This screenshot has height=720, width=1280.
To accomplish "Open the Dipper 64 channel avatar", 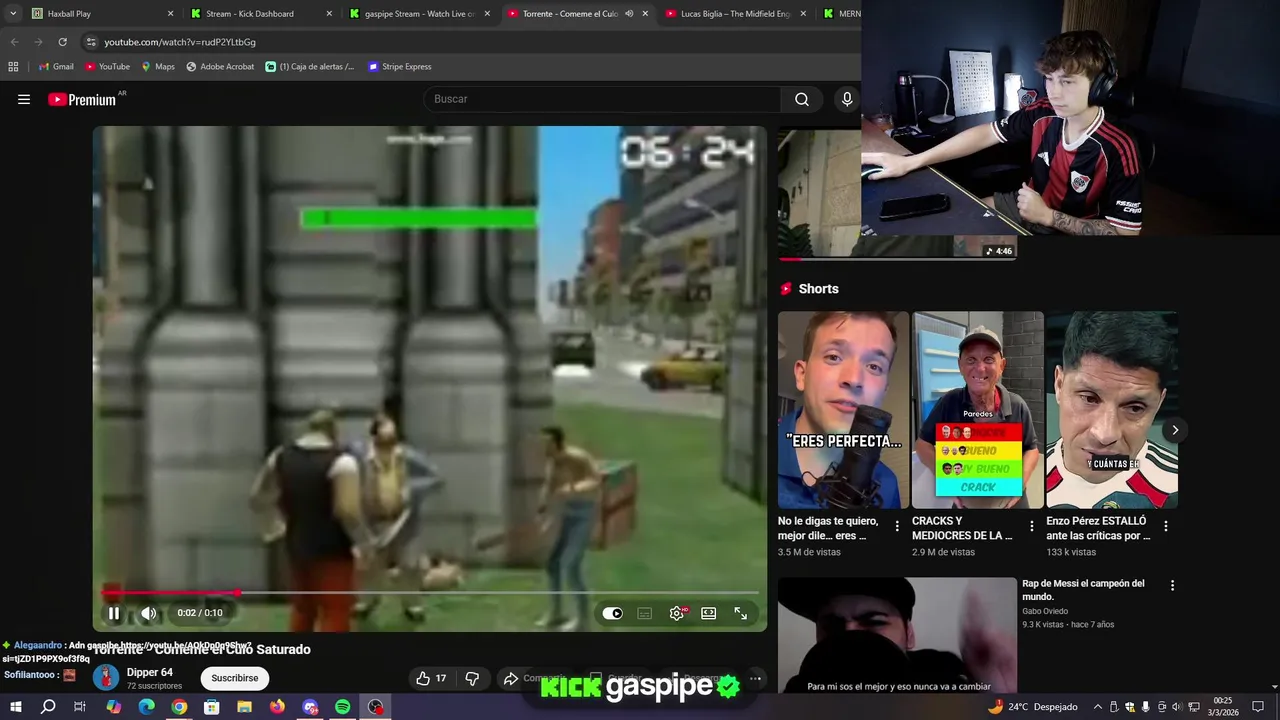I will tap(106, 678).
